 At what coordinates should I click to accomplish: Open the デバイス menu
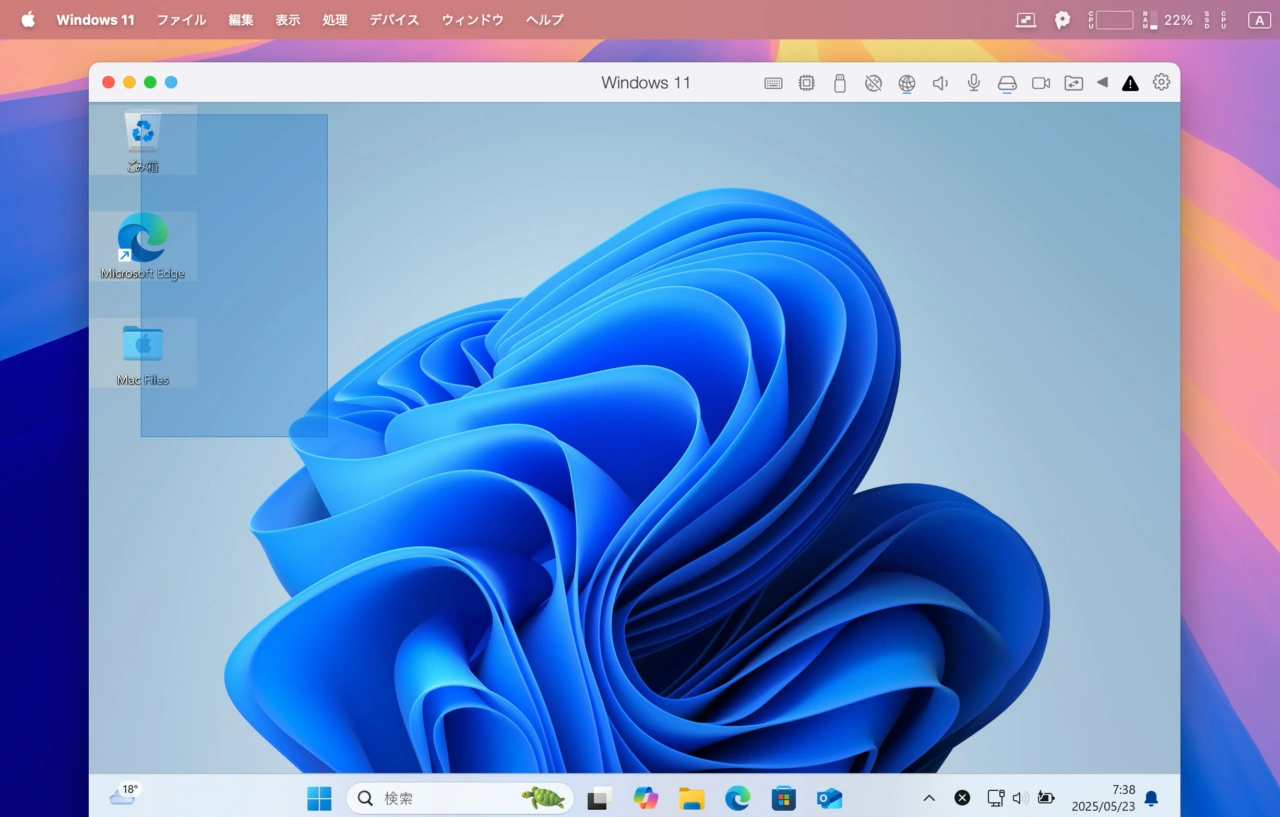click(394, 20)
